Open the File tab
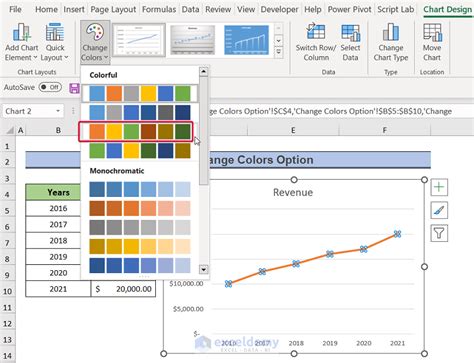The image size is (474, 363). pos(15,9)
